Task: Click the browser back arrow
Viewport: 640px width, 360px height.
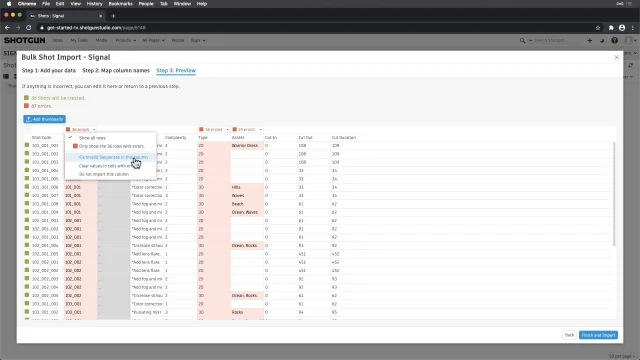Action: [7, 28]
